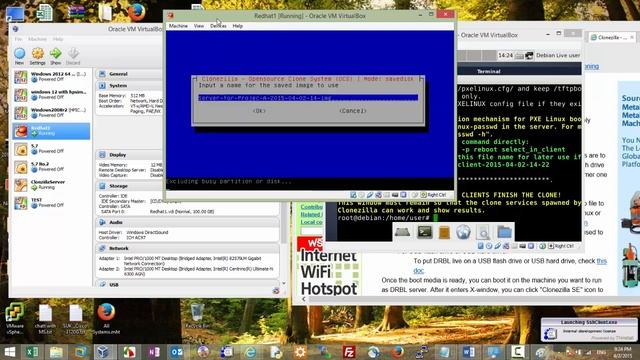This screenshot has width=640, height=360.
Task: Click scrollbar down arrow in VirtualBox details pane
Action: click(x=284, y=283)
